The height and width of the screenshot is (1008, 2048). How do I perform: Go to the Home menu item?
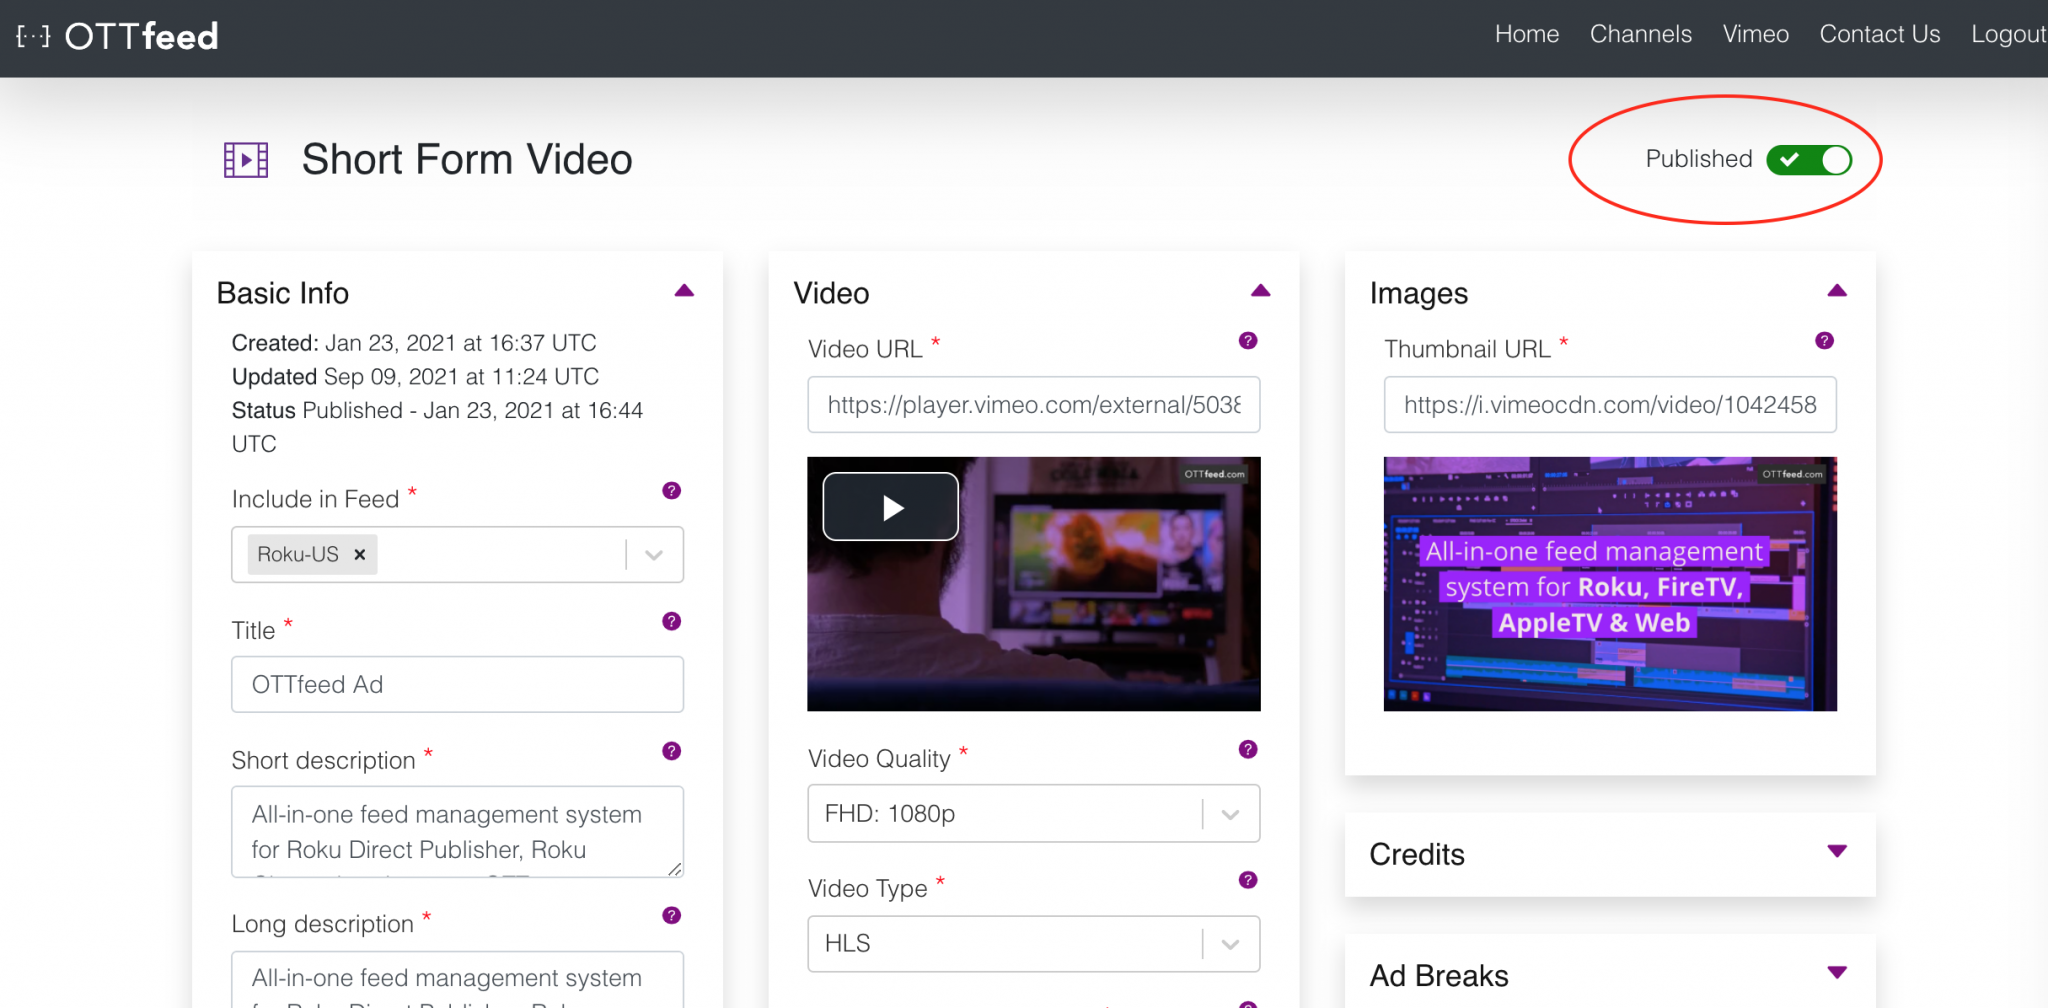pos(1526,33)
